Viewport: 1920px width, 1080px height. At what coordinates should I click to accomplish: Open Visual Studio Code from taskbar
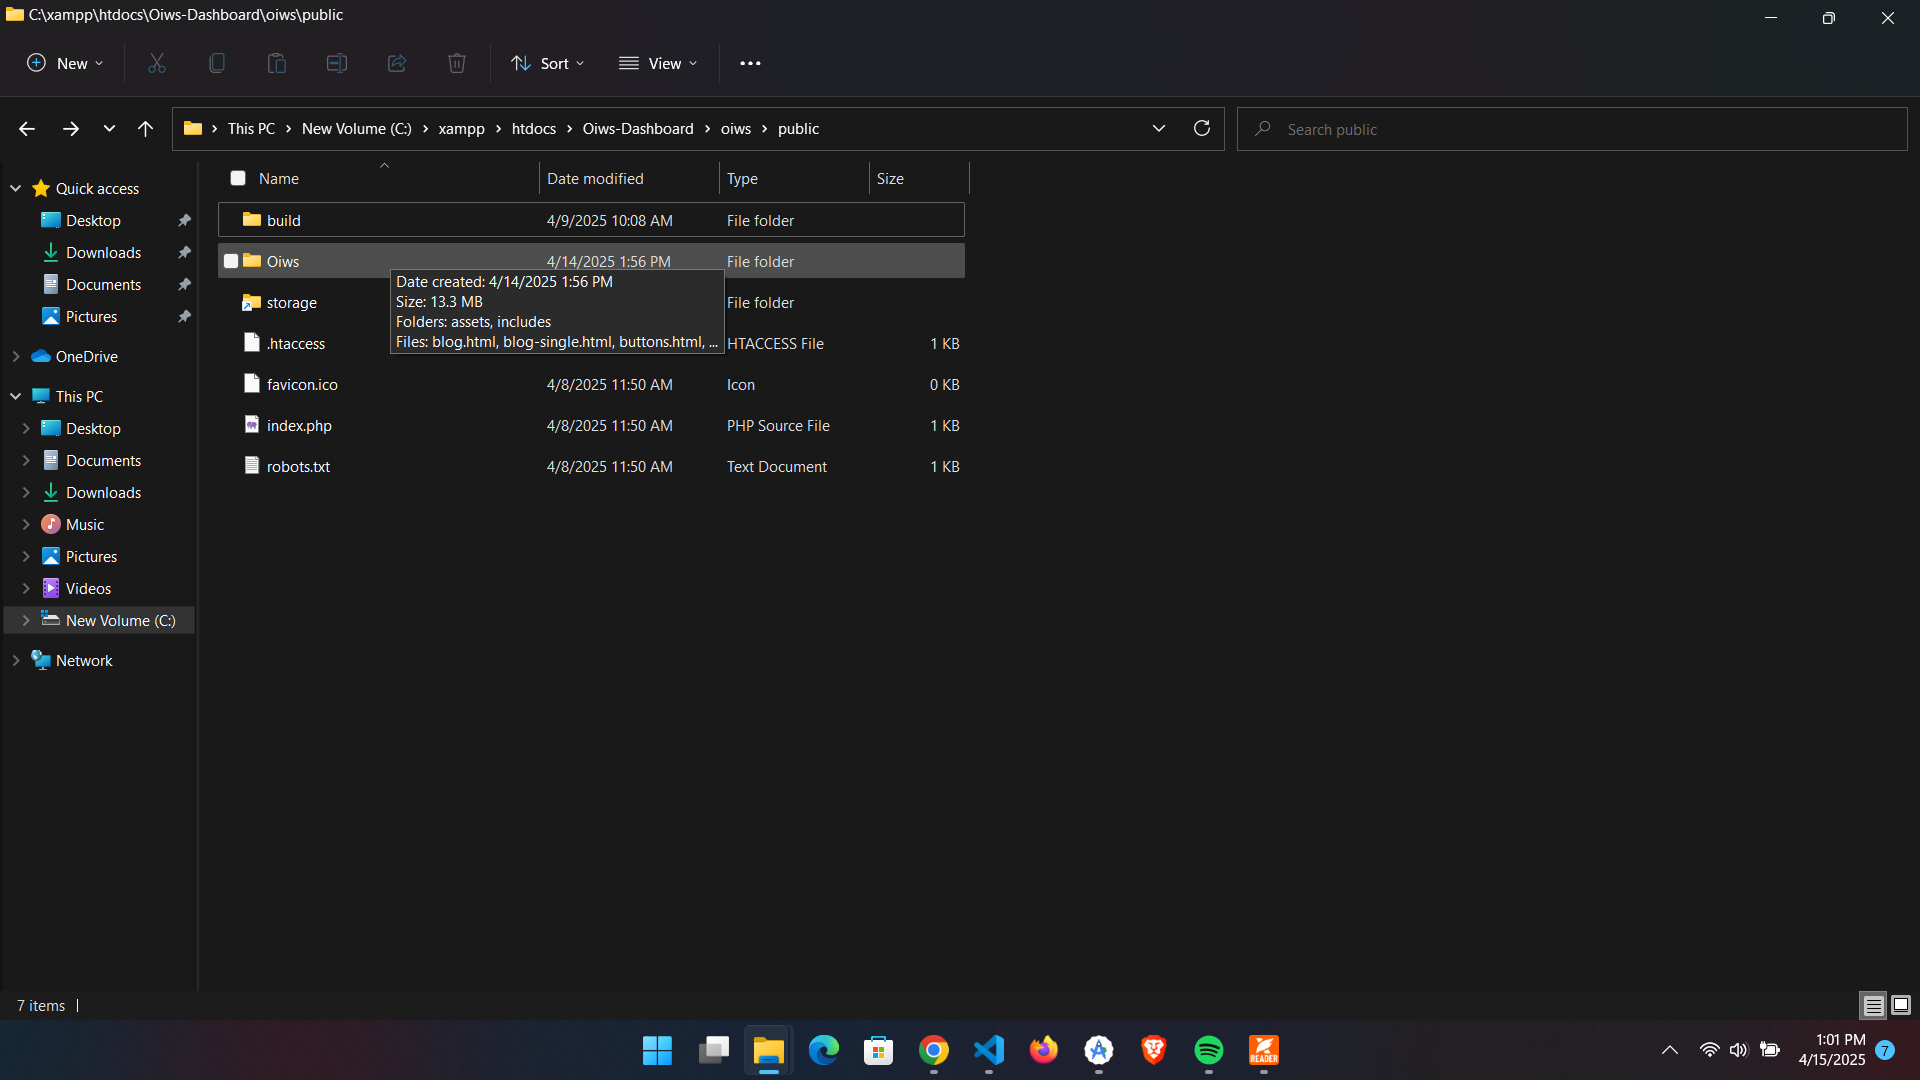tap(989, 1050)
